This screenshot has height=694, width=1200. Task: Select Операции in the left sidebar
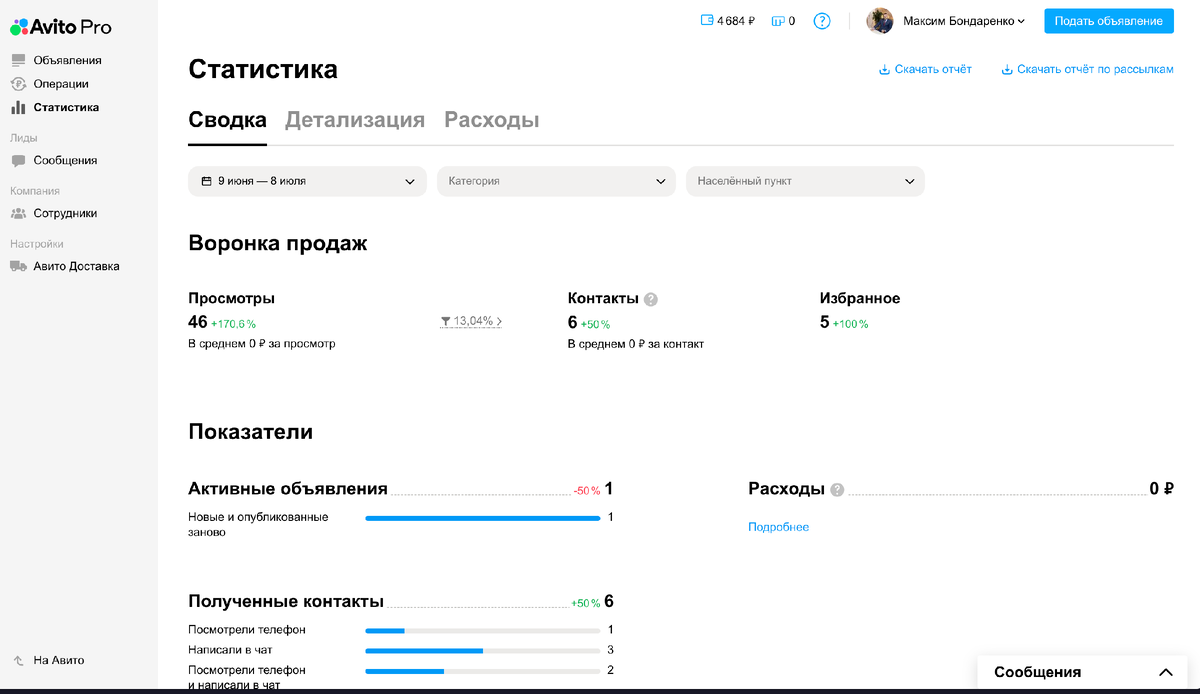tap(61, 83)
